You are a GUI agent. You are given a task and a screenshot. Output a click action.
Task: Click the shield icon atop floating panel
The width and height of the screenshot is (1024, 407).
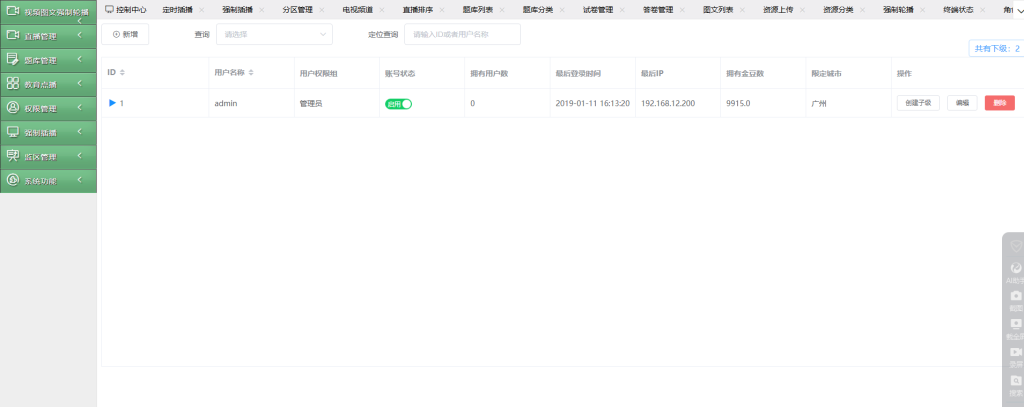tap(1016, 246)
